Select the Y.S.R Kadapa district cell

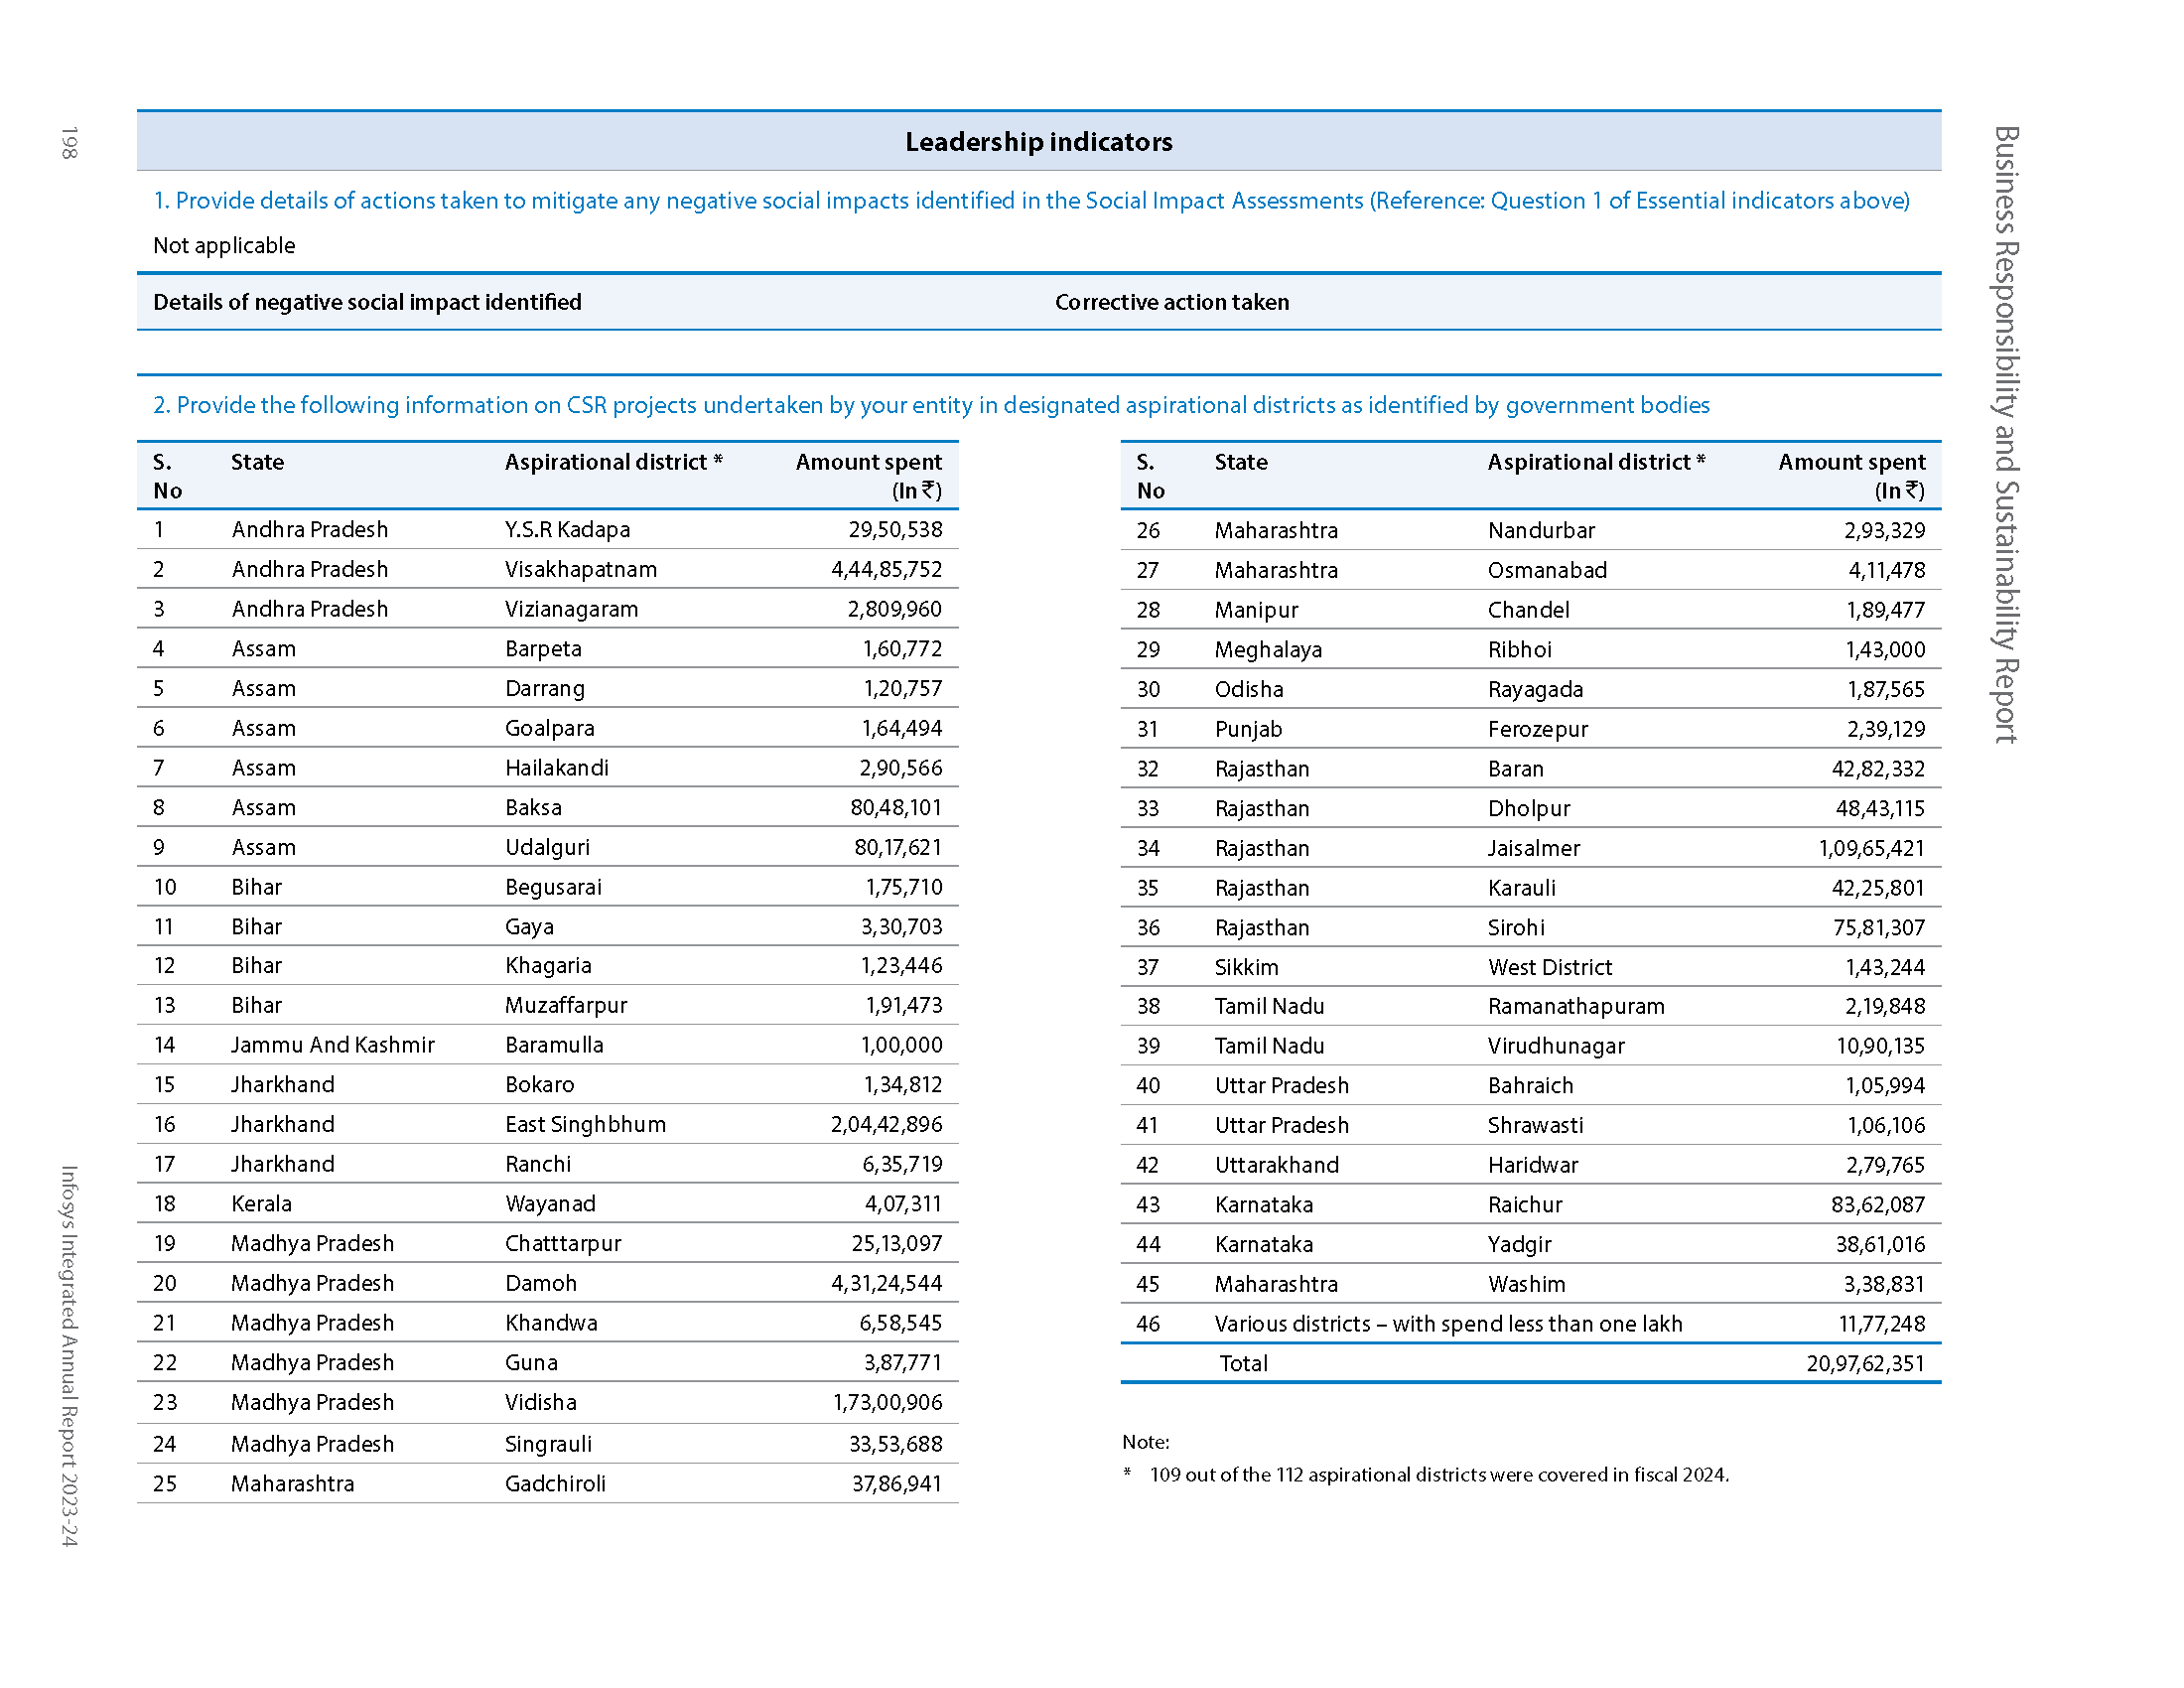(567, 530)
